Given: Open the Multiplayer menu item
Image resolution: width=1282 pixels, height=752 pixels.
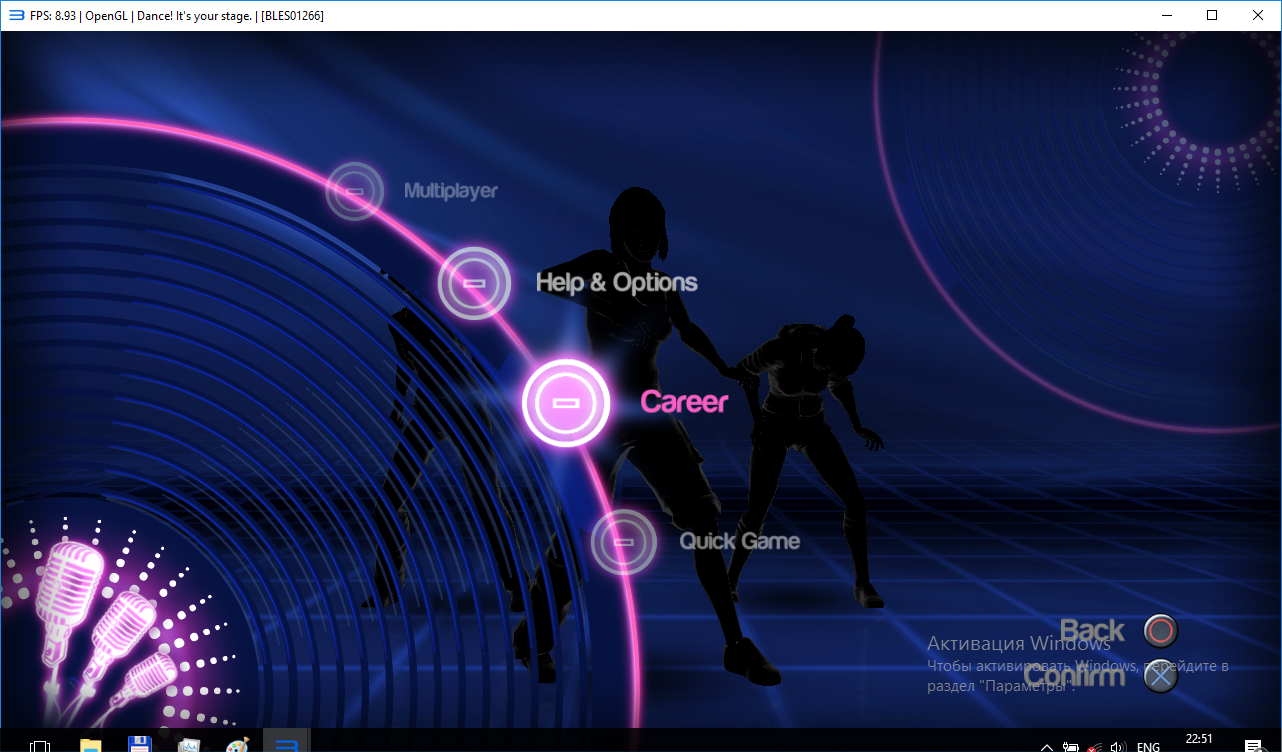Looking at the screenshot, I should (x=450, y=191).
